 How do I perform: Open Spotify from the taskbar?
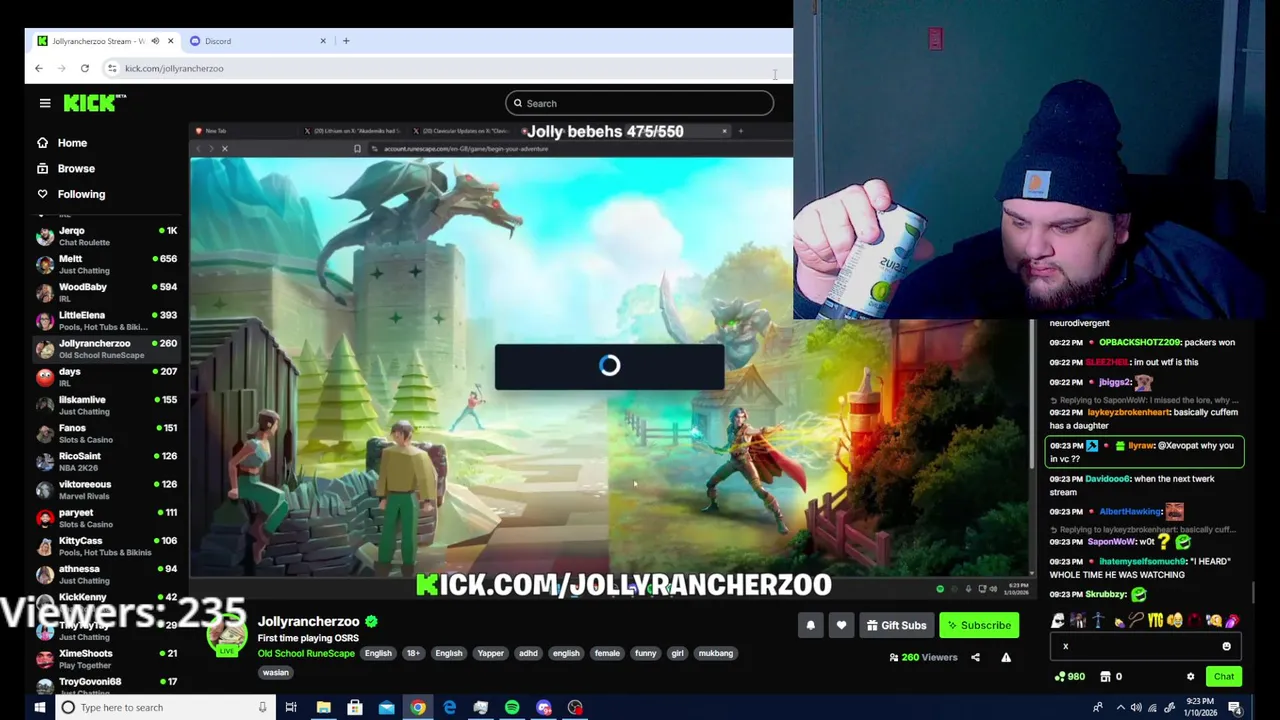point(512,707)
